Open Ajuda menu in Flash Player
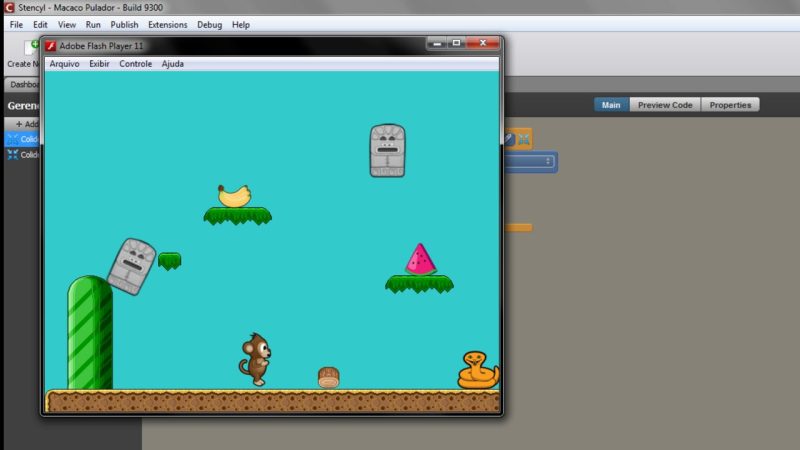This screenshot has width=800, height=450. click(x=172, y=64)
